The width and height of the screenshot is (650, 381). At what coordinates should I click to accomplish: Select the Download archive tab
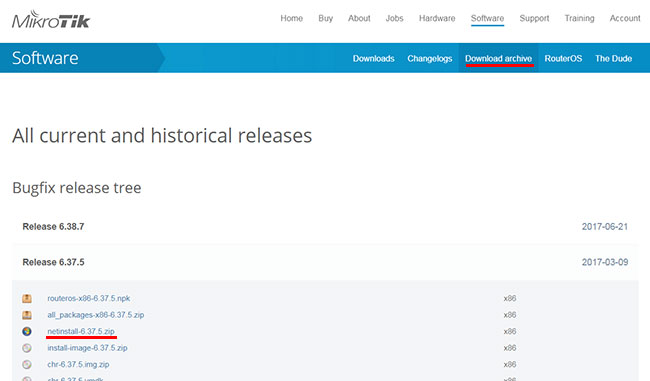coord(498,58)
